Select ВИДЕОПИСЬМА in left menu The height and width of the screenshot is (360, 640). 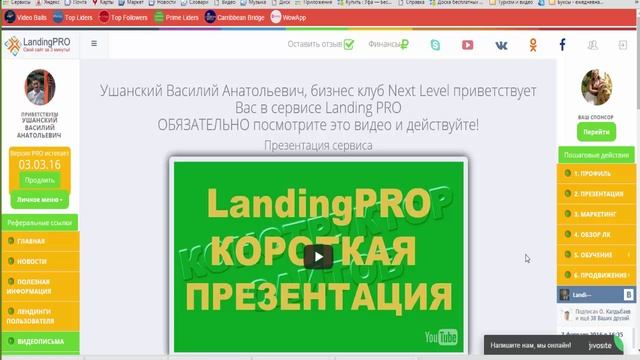pyautogui.click(x=40, y=341)
